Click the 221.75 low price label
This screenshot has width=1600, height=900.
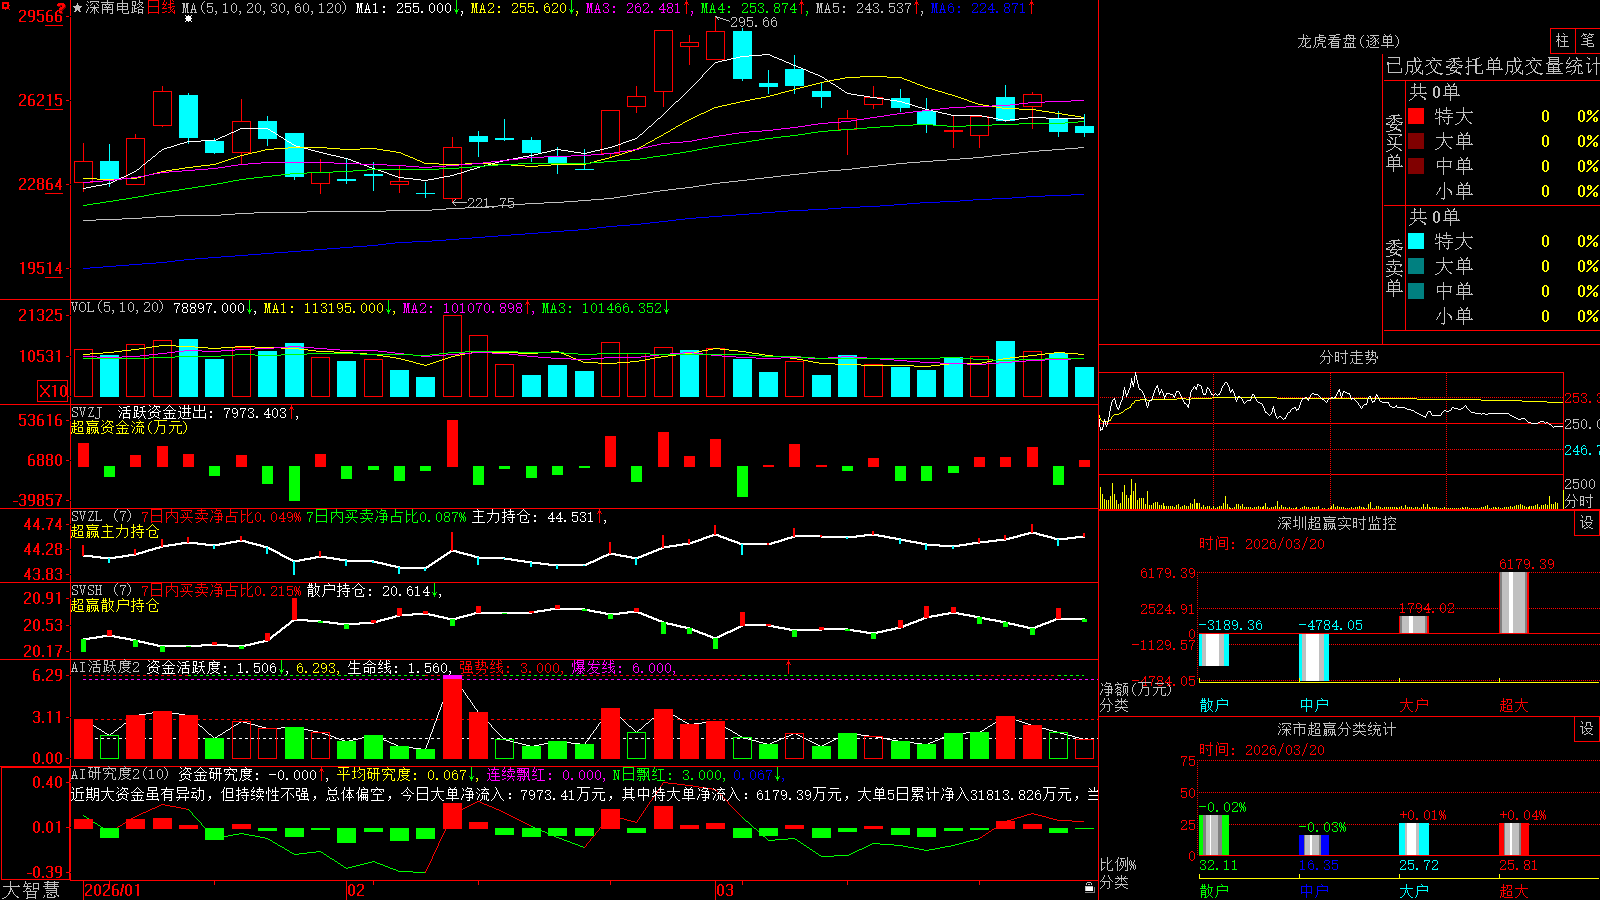tap(490, 203)
